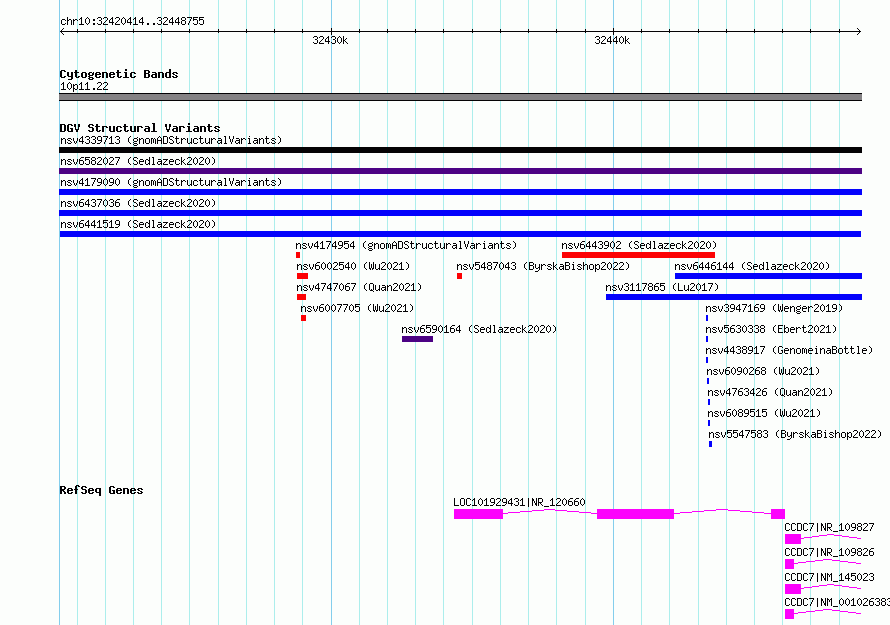Click the nsv6590164 (Sedlazeck2020) label
The image size is (890, 625).
479,329
